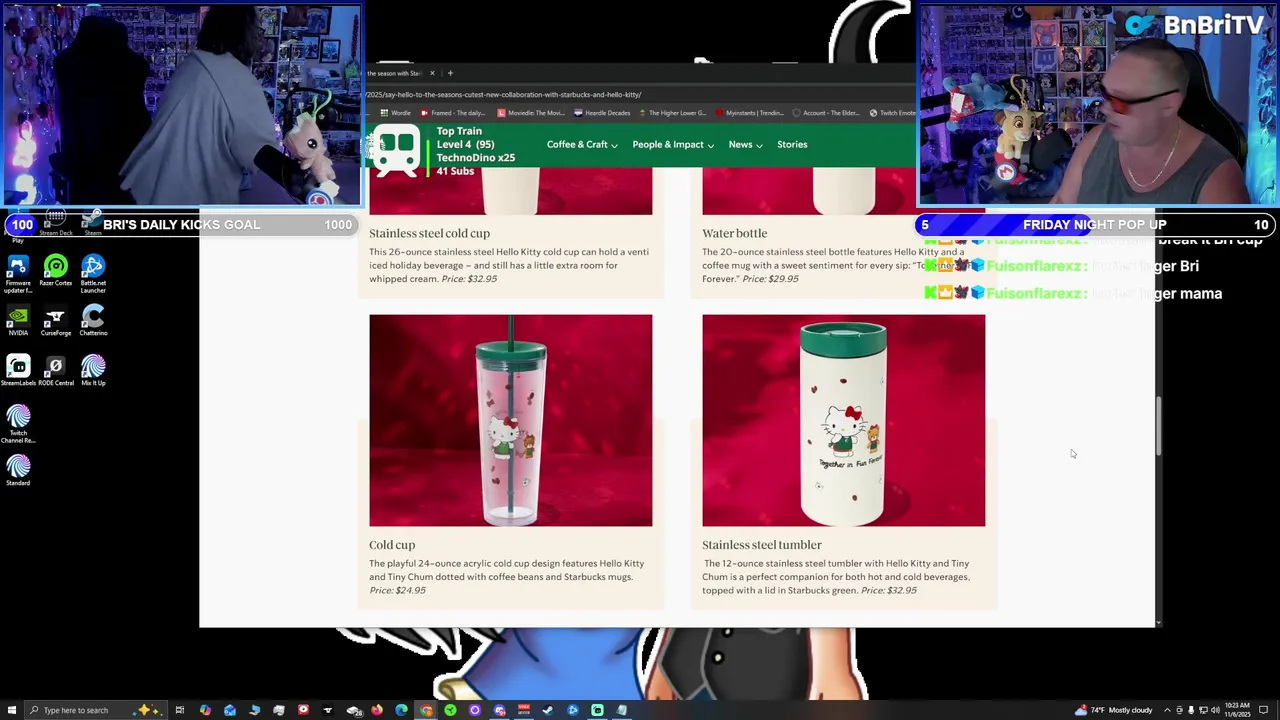Click the Stainless steel tumbler heading
1280x720 pixels.
(761, 545)
